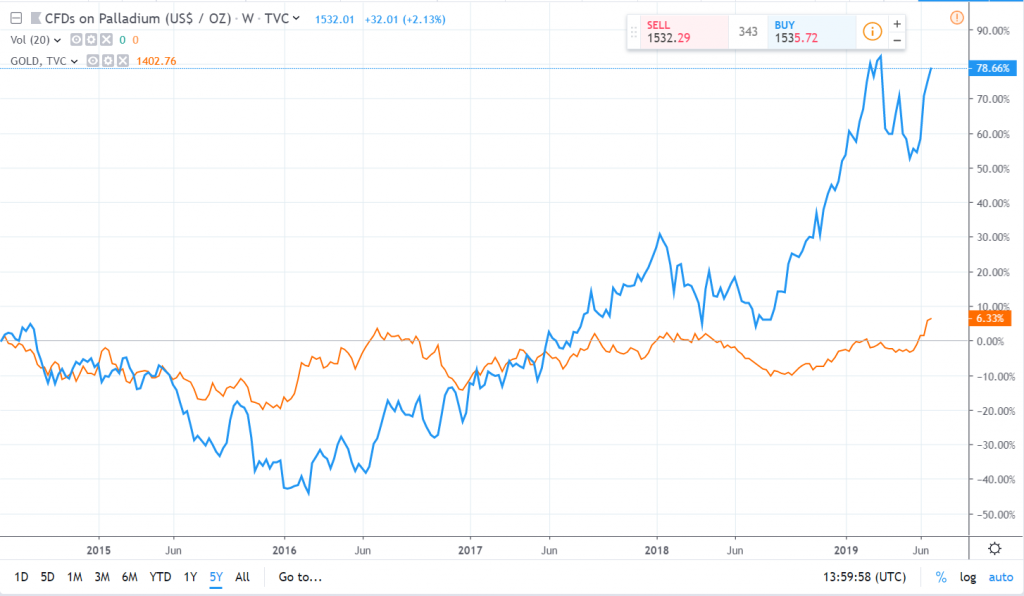Click the orange alert warning icon
This screenshot has width=1024, height=596.
[x=957, y=17]
